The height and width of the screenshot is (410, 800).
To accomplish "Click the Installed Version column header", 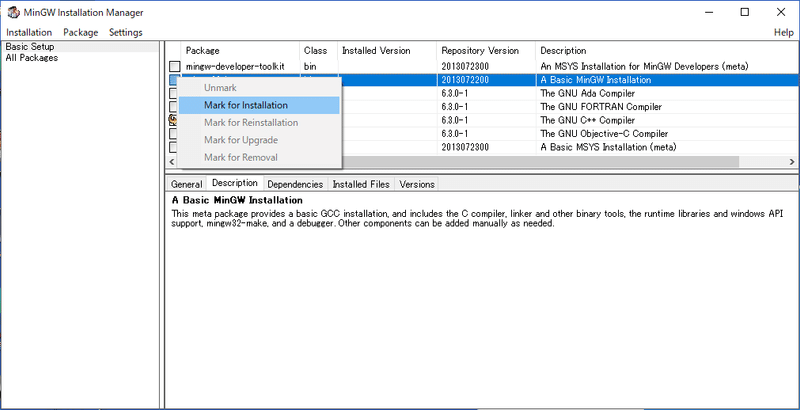I will 387,50.
